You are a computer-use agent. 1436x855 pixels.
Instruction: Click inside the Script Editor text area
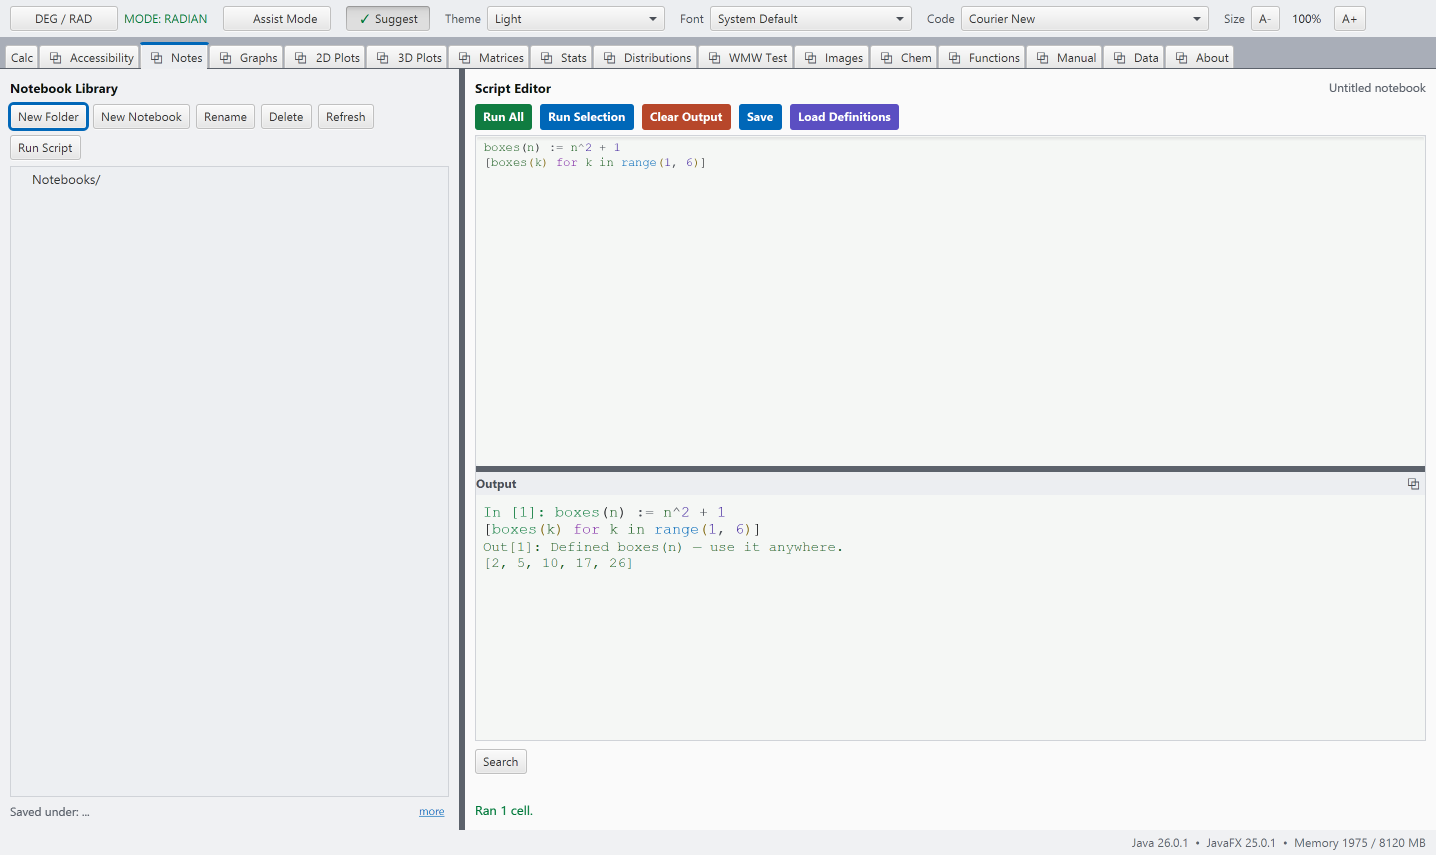[x=950, y=300]
